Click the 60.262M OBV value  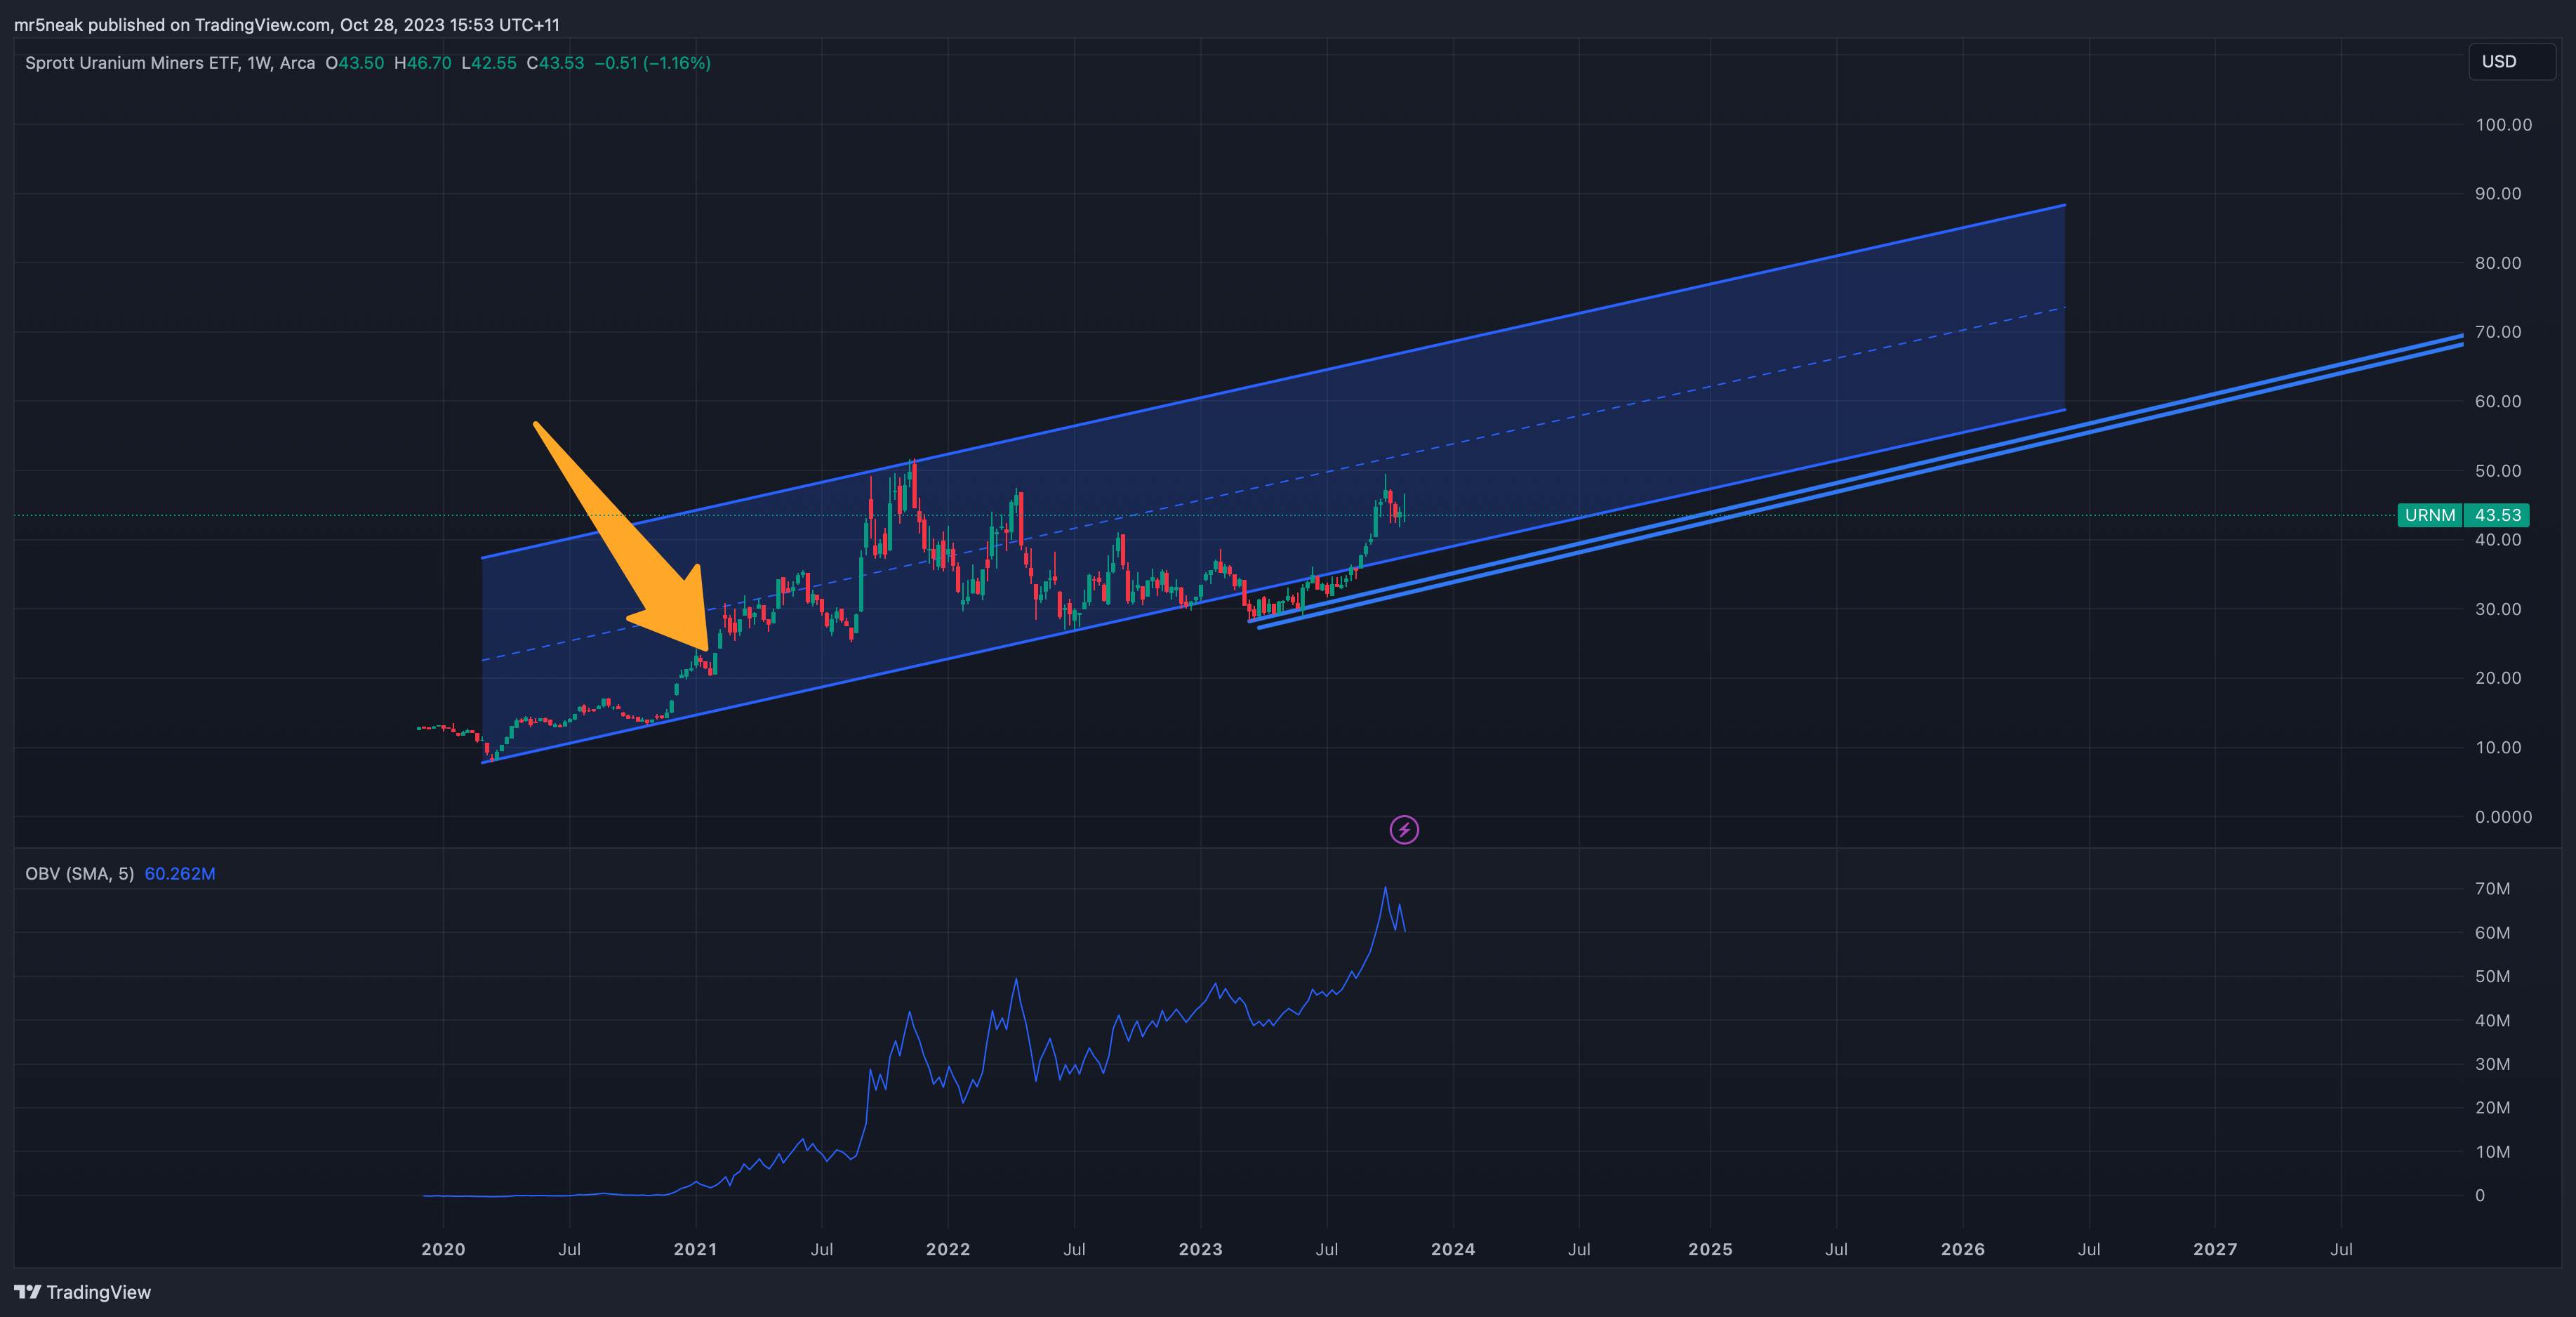(180, 874)
